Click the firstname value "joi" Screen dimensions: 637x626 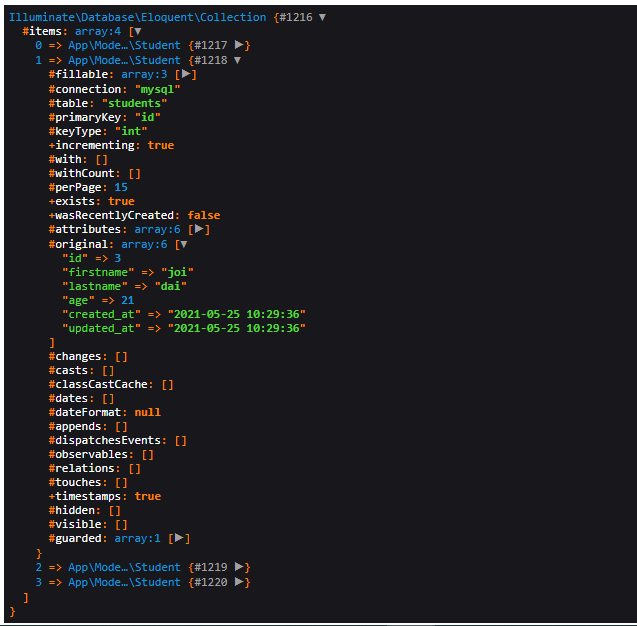177,272
